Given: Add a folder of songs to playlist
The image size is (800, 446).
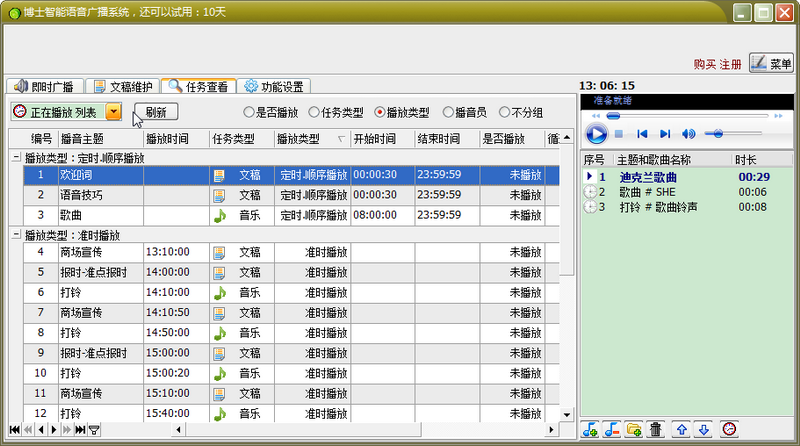Looking at the screenshot, I should coord(634,430).
